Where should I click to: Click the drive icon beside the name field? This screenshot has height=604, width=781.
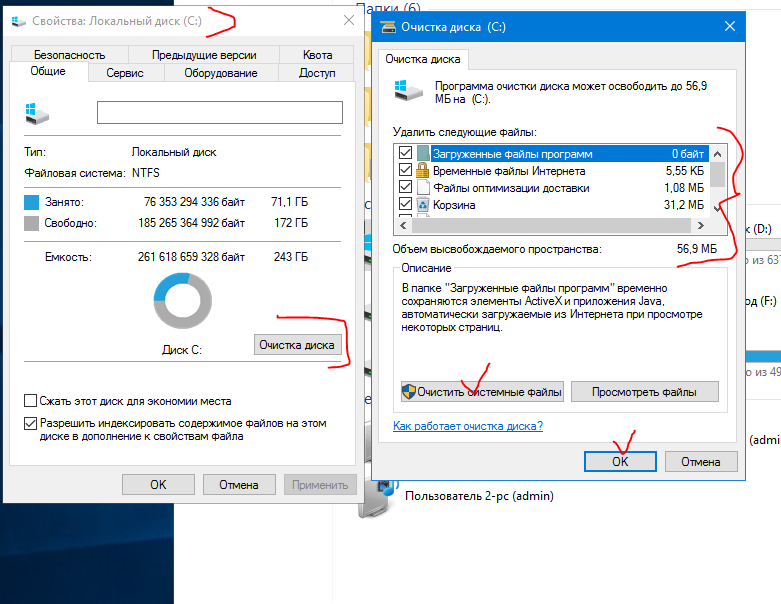(x=37, y=114)
